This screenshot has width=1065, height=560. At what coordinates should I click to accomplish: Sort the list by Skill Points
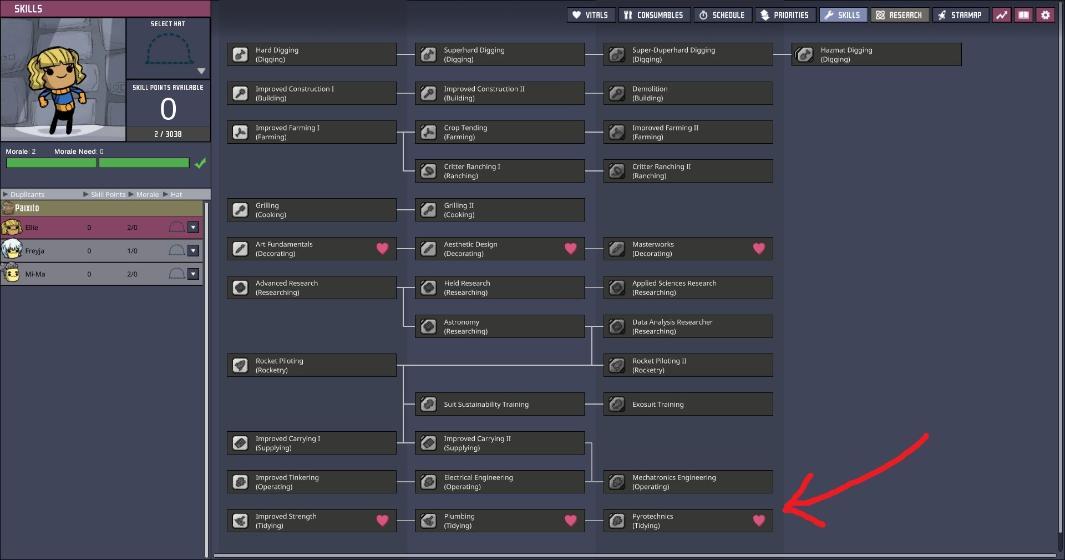coord(105,194)
